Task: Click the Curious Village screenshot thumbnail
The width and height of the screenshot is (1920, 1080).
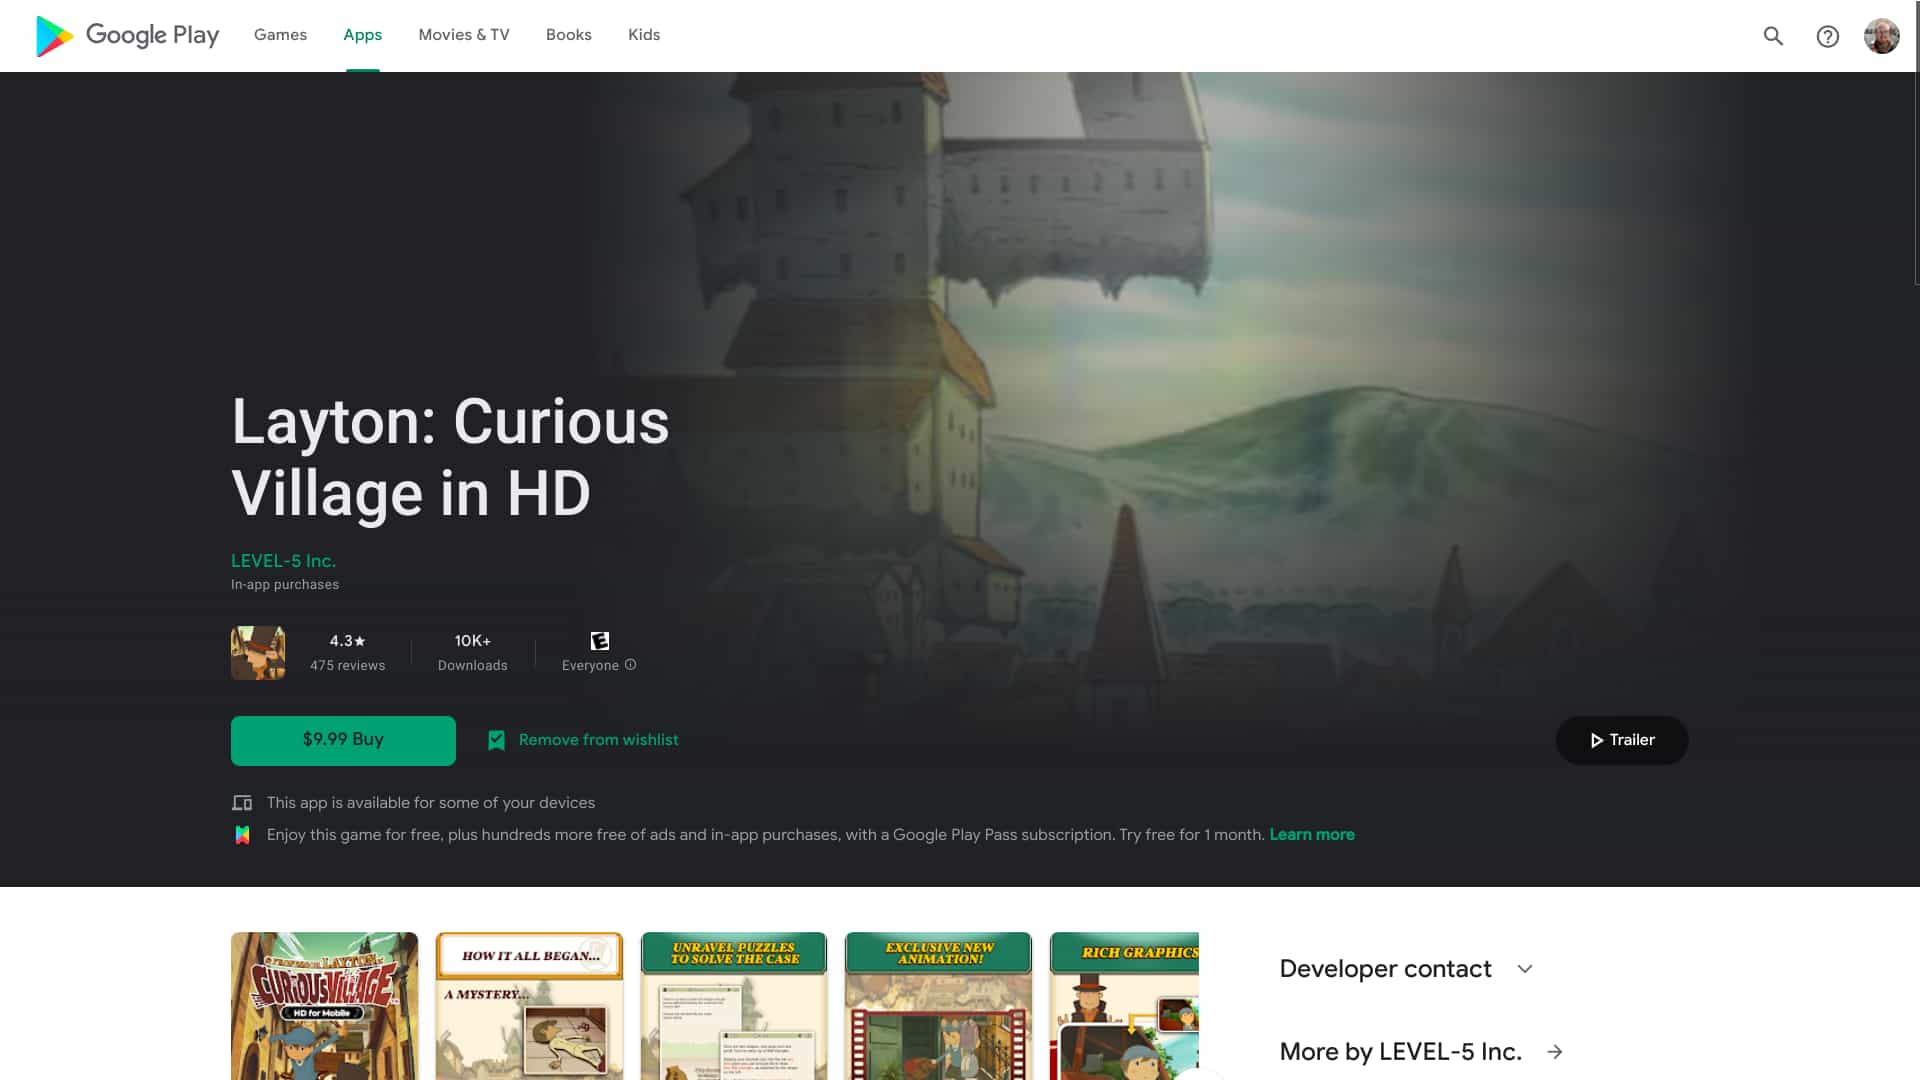Action: point(324,1006)
